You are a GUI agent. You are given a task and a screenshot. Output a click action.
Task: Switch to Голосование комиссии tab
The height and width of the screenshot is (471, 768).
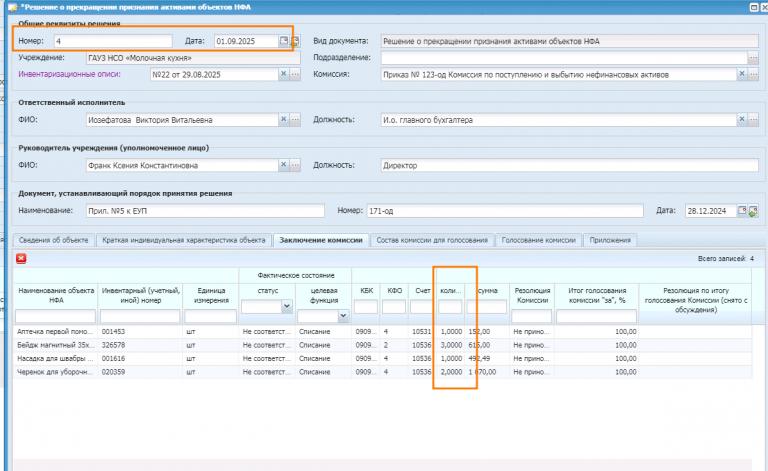(x=538, y=240)
